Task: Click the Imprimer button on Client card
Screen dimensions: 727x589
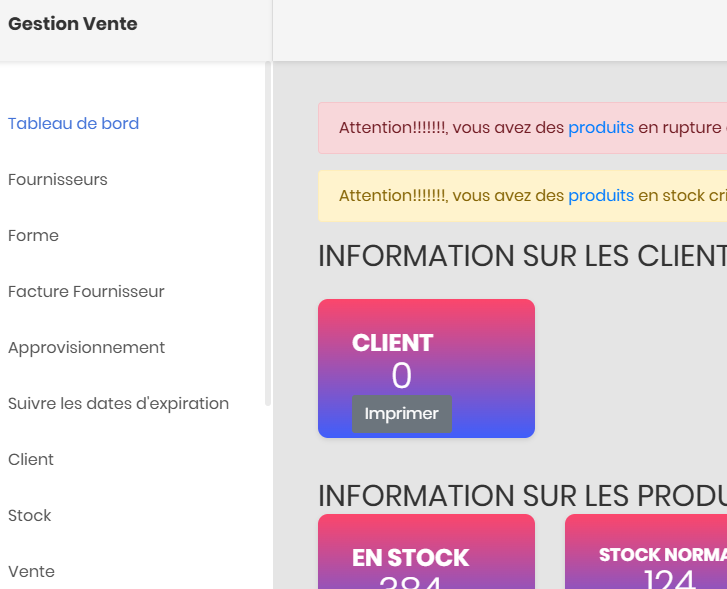Action: tap(402, 414)
